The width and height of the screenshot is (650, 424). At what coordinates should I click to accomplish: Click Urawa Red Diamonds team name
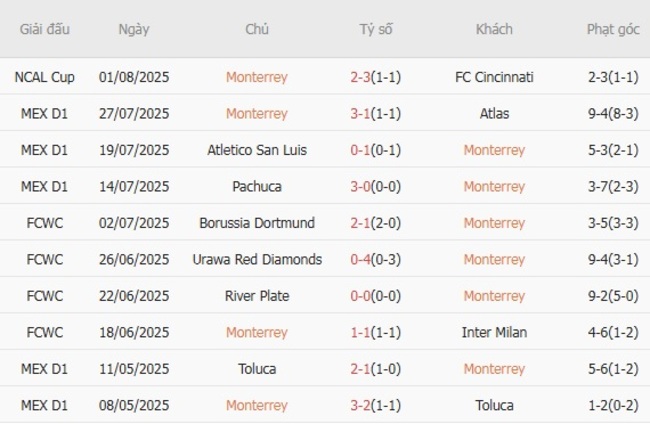coord(257,259)
